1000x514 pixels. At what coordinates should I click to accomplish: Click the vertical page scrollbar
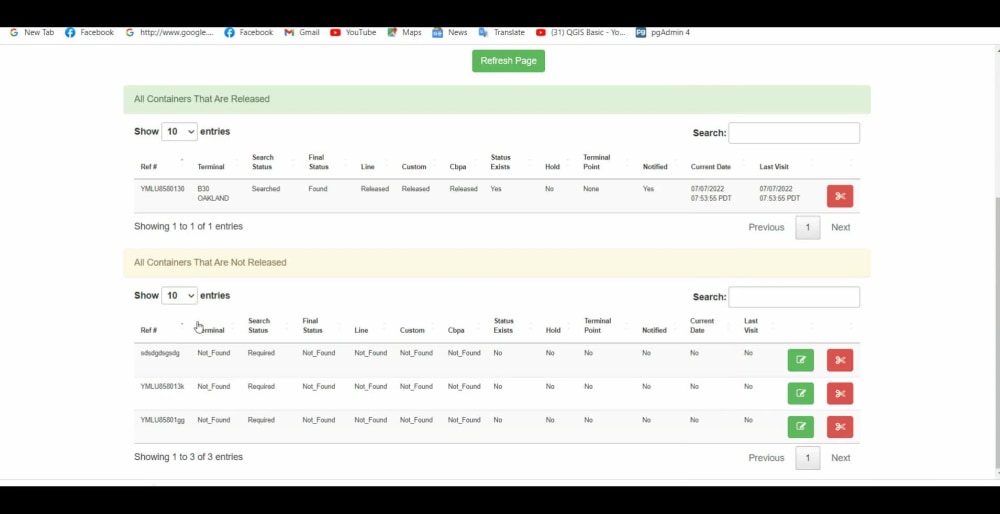[x=996, y=333]
